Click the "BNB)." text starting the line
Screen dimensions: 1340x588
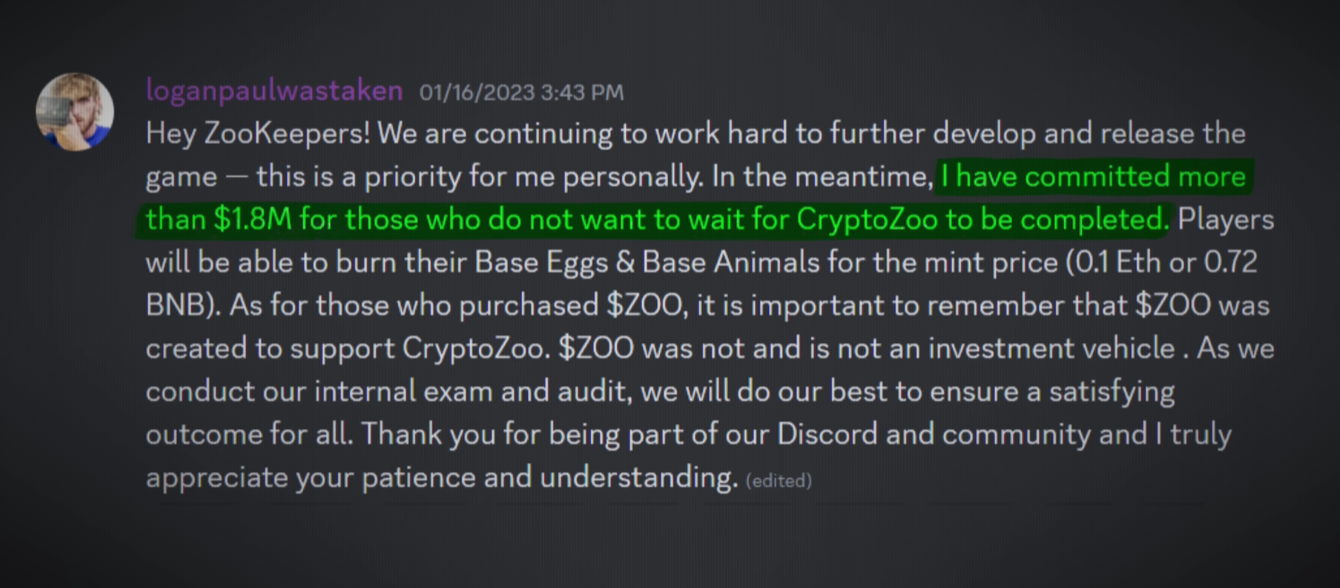pos(183,306)
